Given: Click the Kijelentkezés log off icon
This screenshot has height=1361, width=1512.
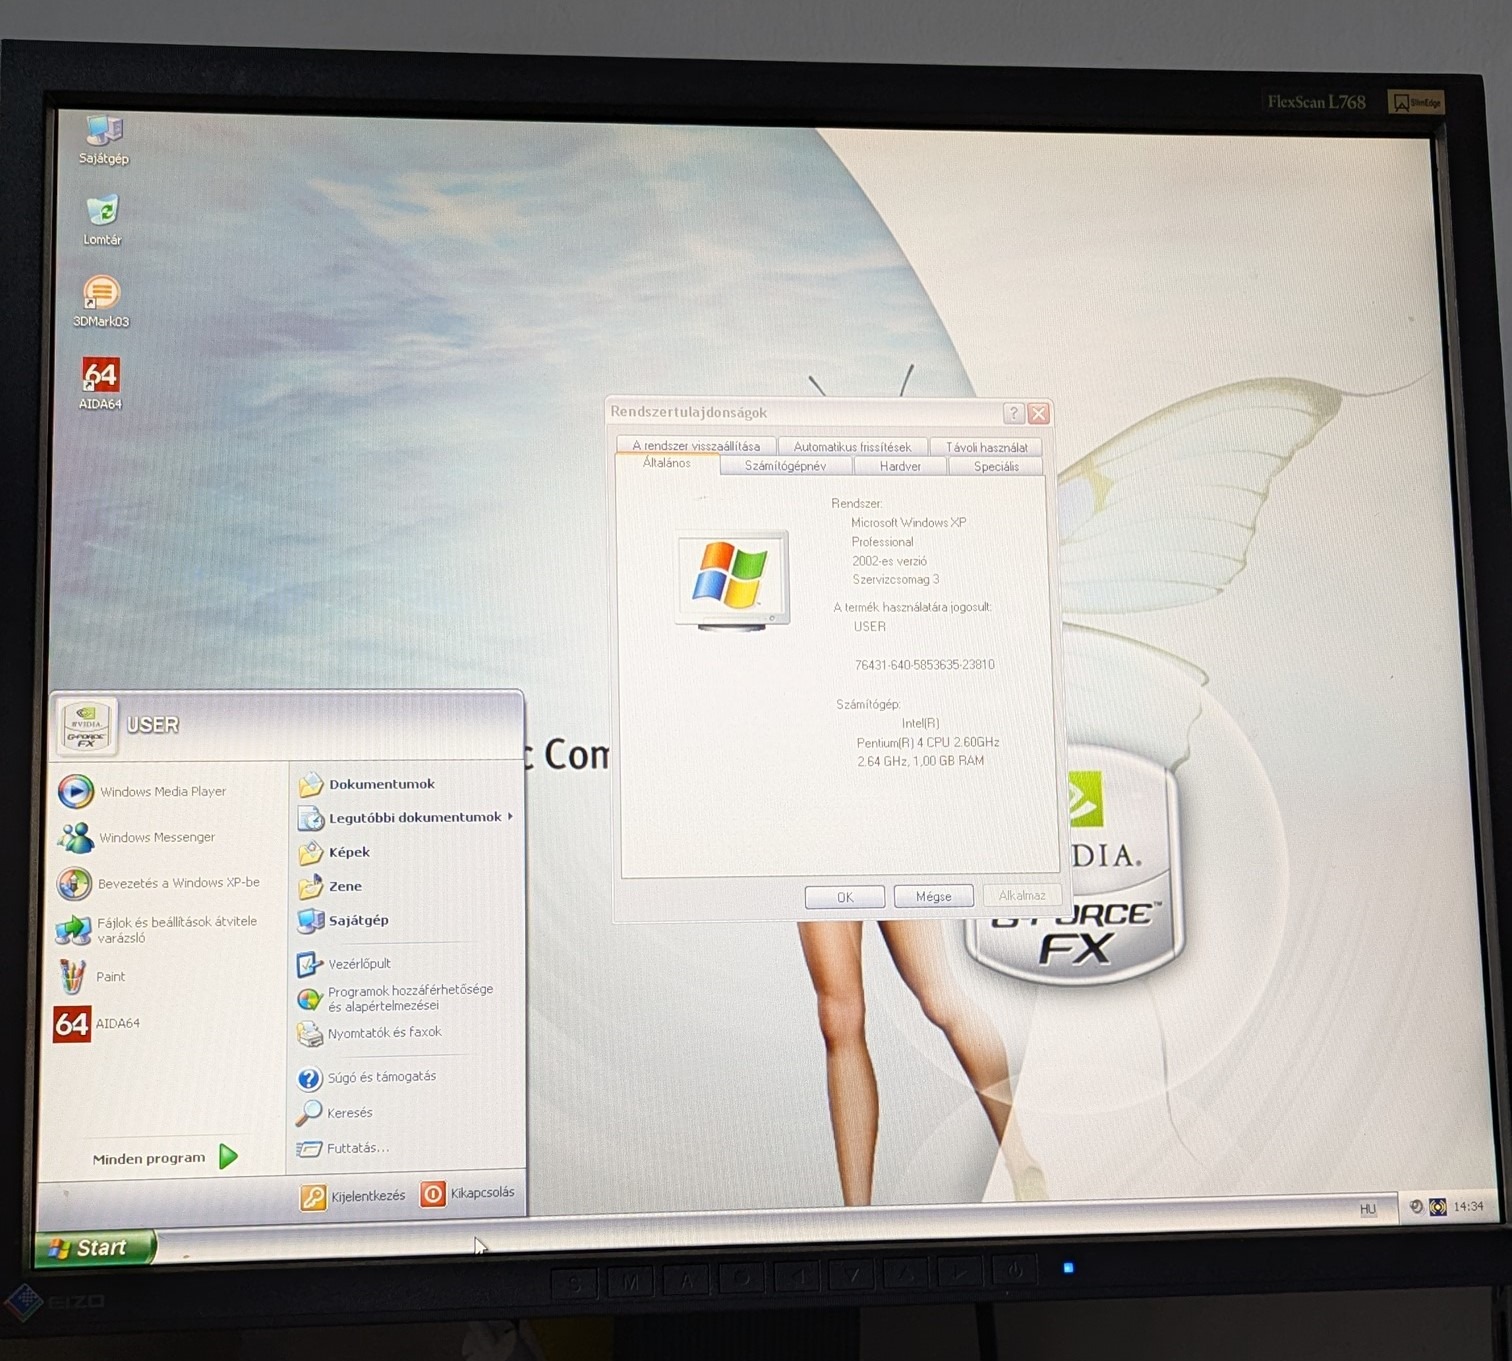Looking at the screenshot, I should [x=313, y=1197].
